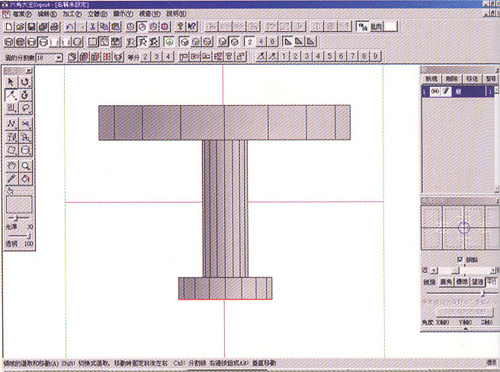Screen dimensions: 500x372
Task: Click the printer icon in toolbar
Action: (55, 27)
